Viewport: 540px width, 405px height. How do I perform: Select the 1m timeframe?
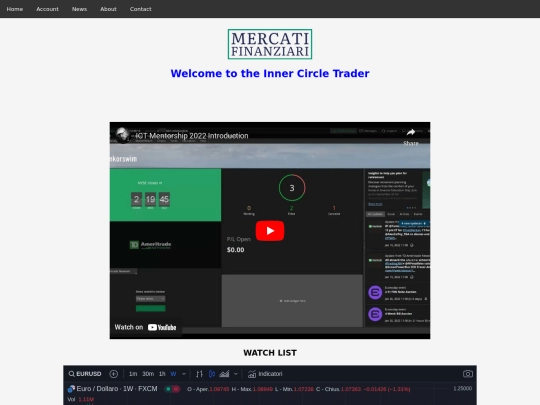[133, 374]
